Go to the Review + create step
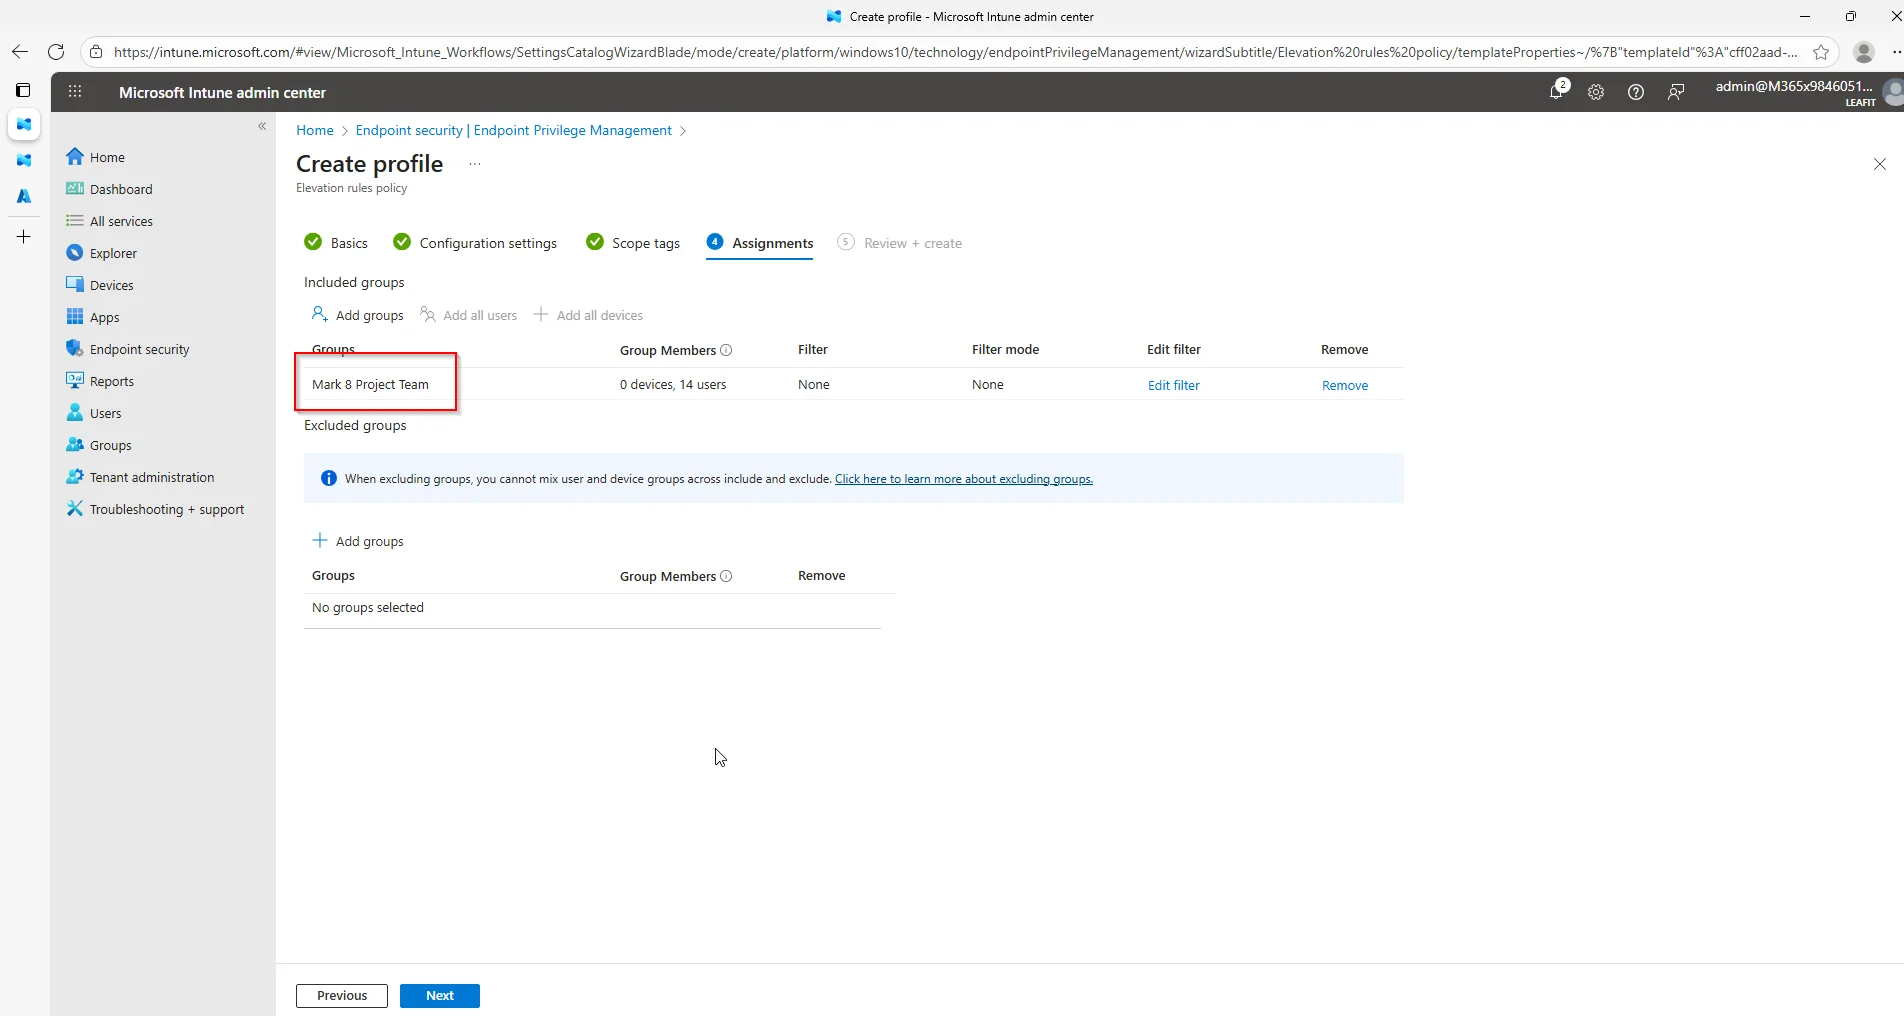This screenshot has width=1904, height=1016. click(900, 243)
